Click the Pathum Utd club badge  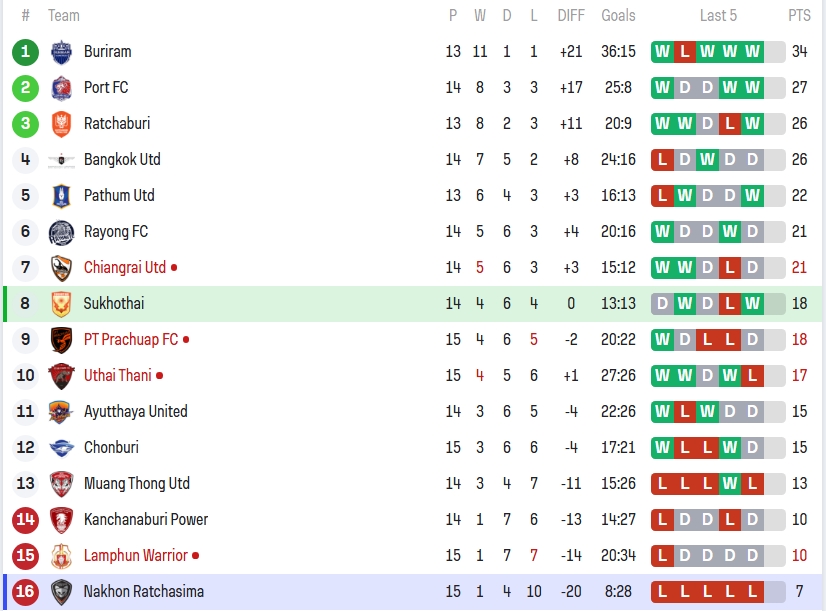tap(61, 196)
